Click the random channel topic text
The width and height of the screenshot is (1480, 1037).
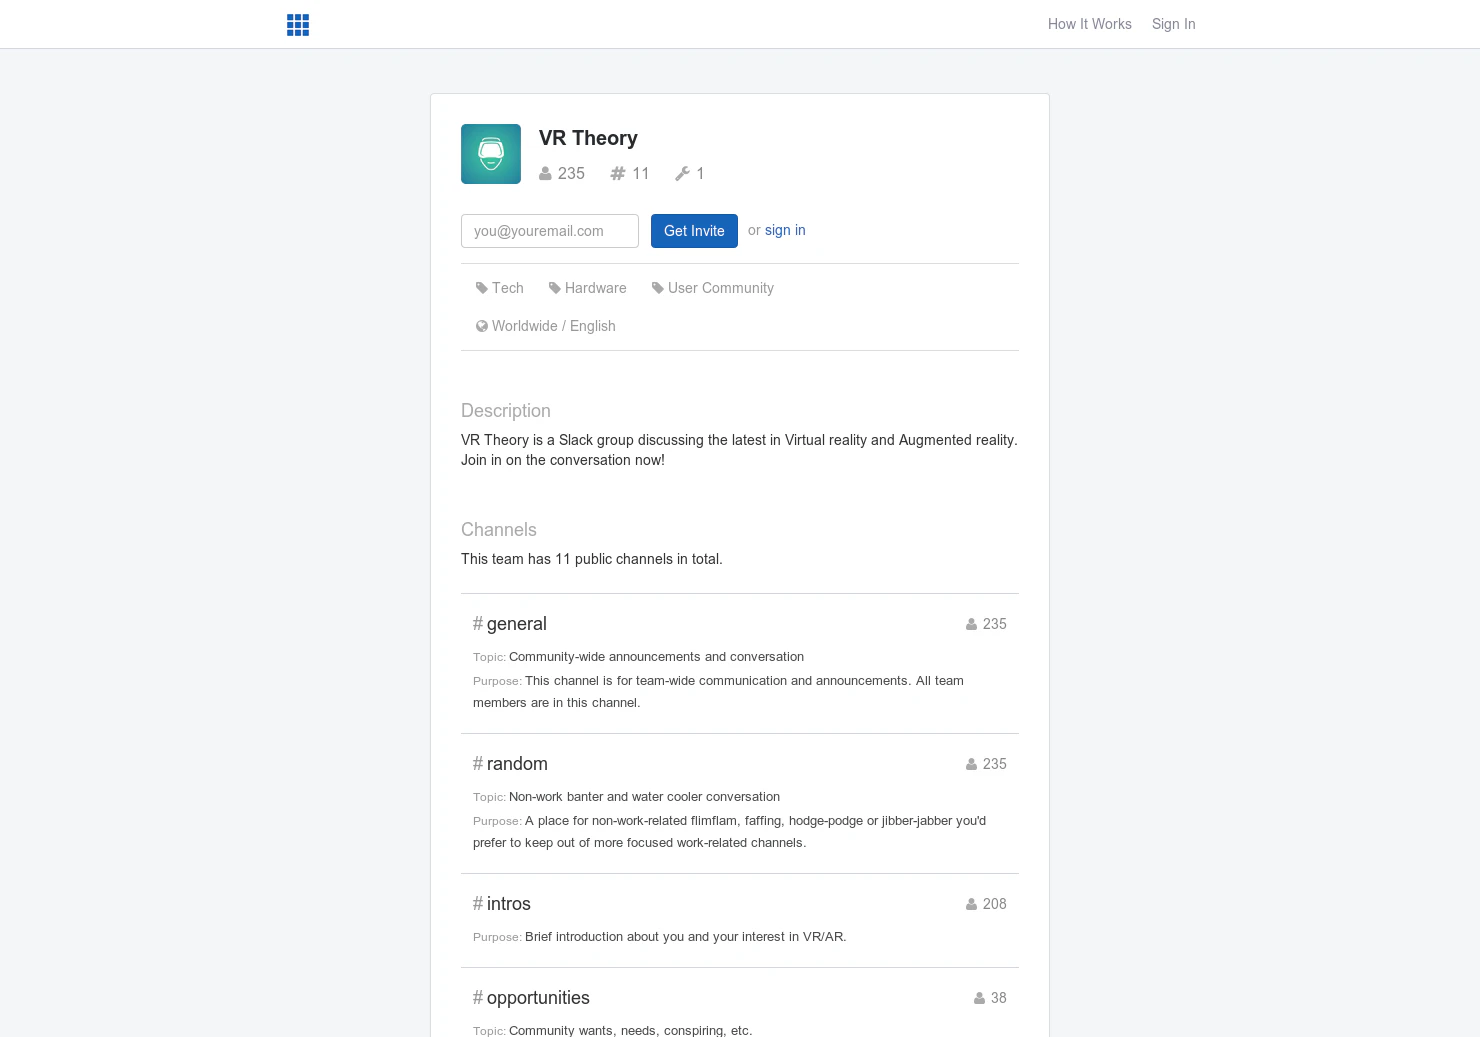644,797
